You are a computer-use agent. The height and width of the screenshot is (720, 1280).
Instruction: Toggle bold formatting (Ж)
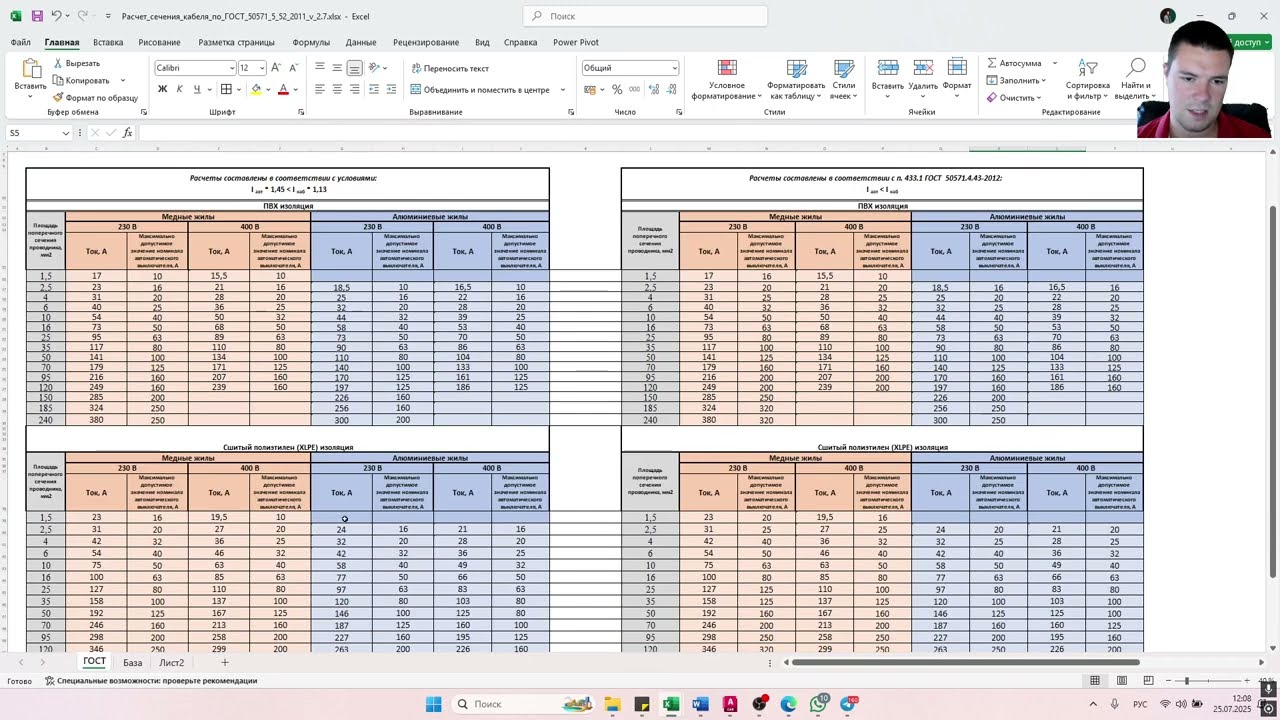click(x=162, y=89)
